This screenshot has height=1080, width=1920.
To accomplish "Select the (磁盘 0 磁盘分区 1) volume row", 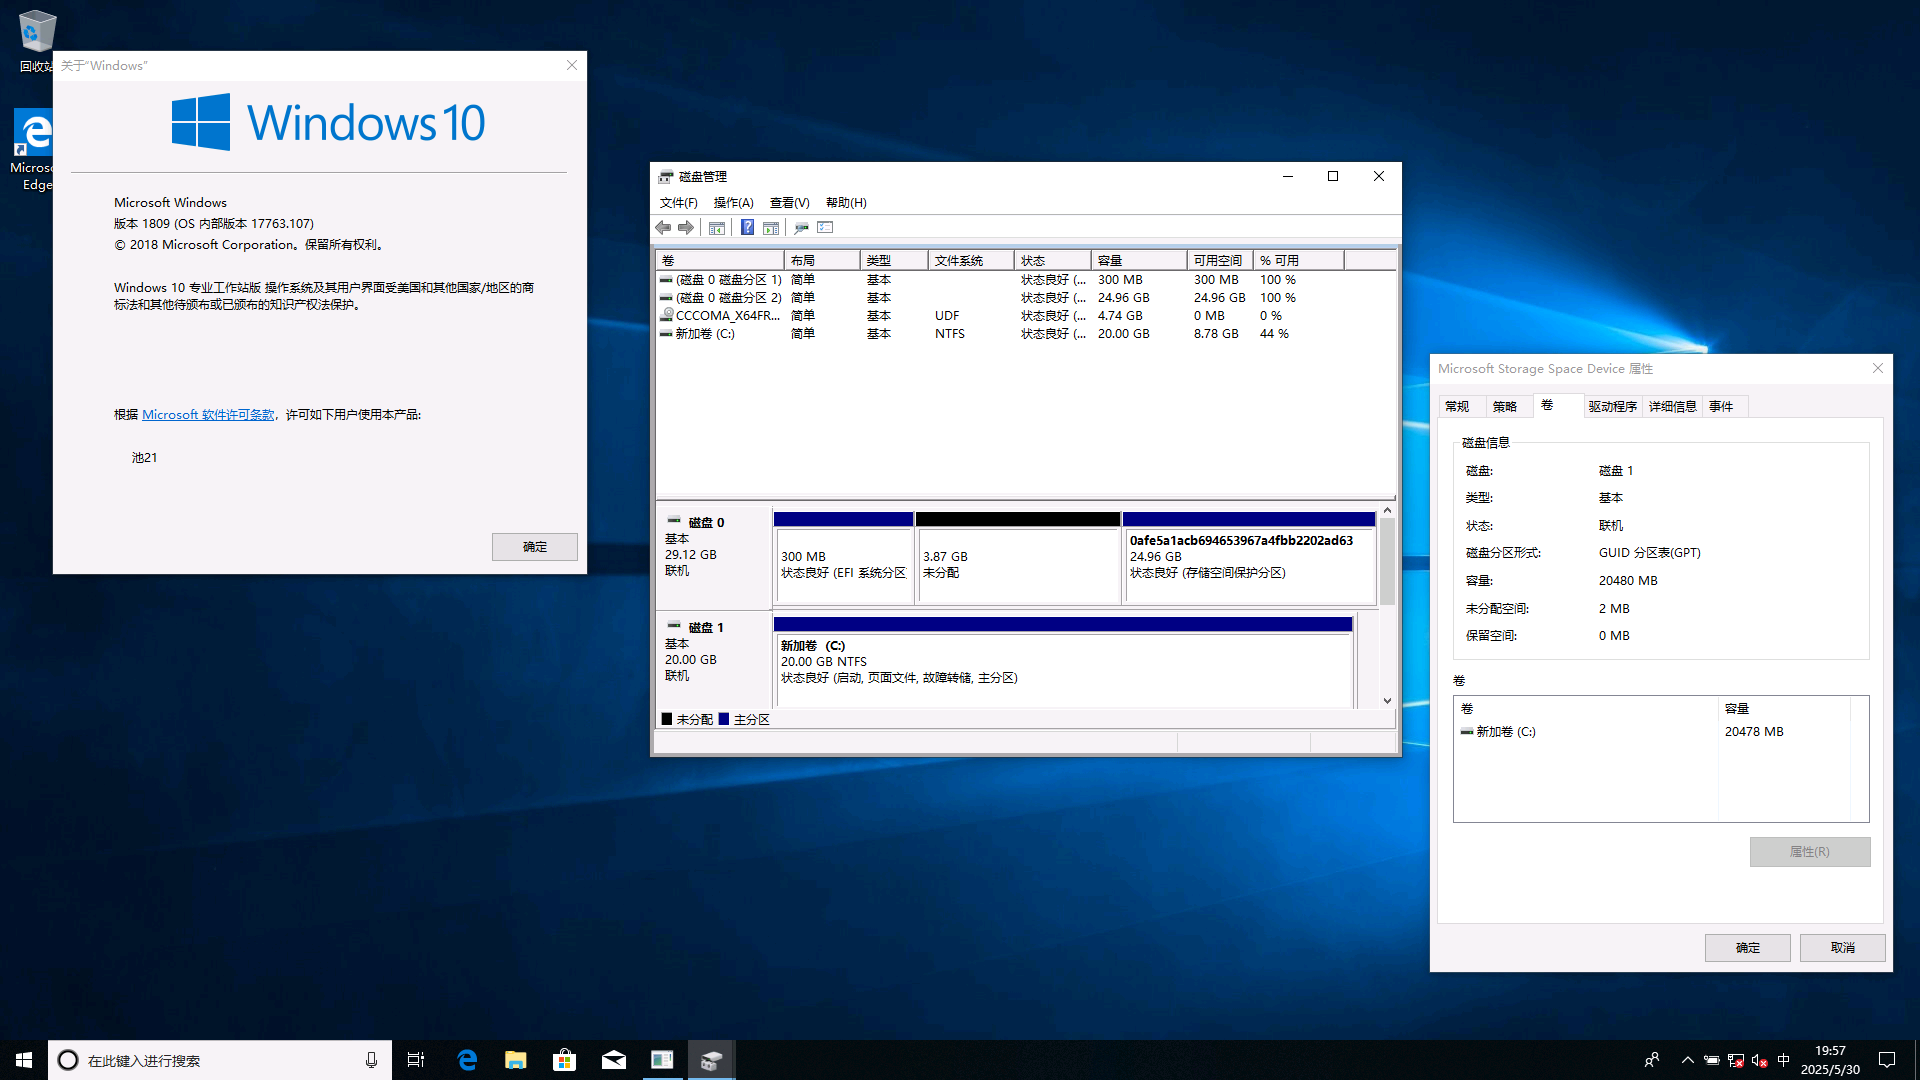I will (x=1025, y=280).
